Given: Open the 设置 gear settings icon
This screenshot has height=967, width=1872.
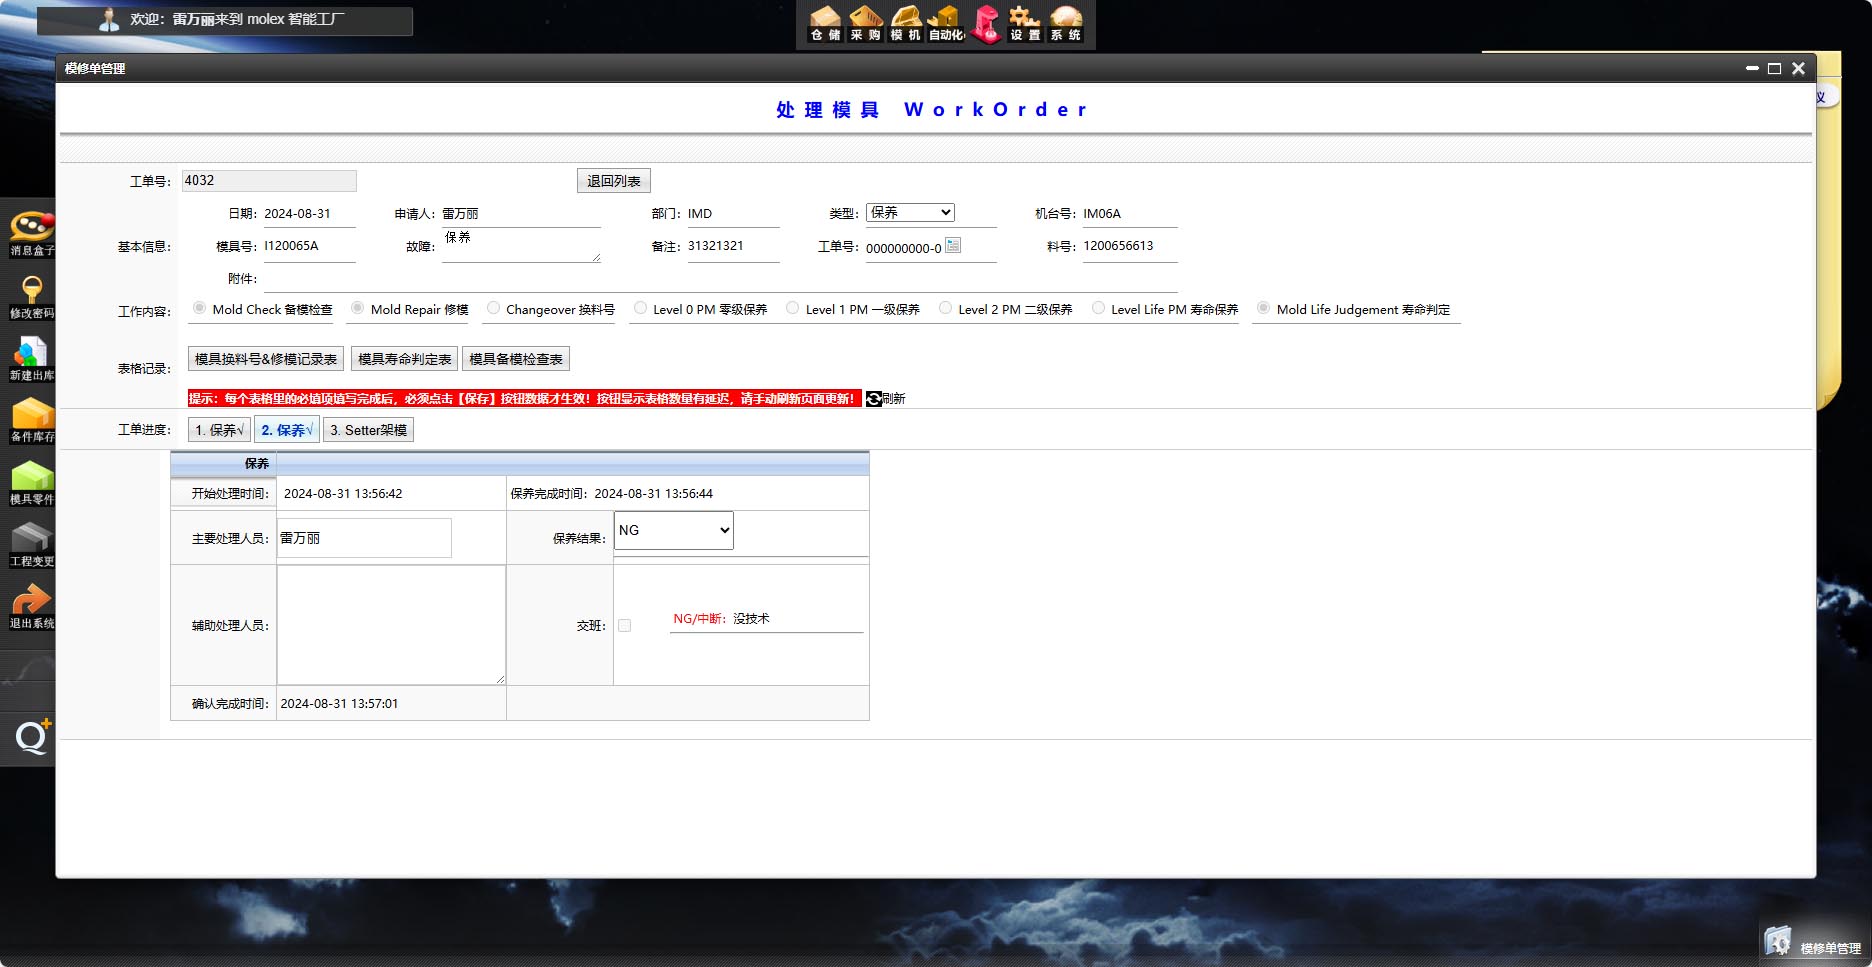Looking at the screenshot, I should 1024,24.
